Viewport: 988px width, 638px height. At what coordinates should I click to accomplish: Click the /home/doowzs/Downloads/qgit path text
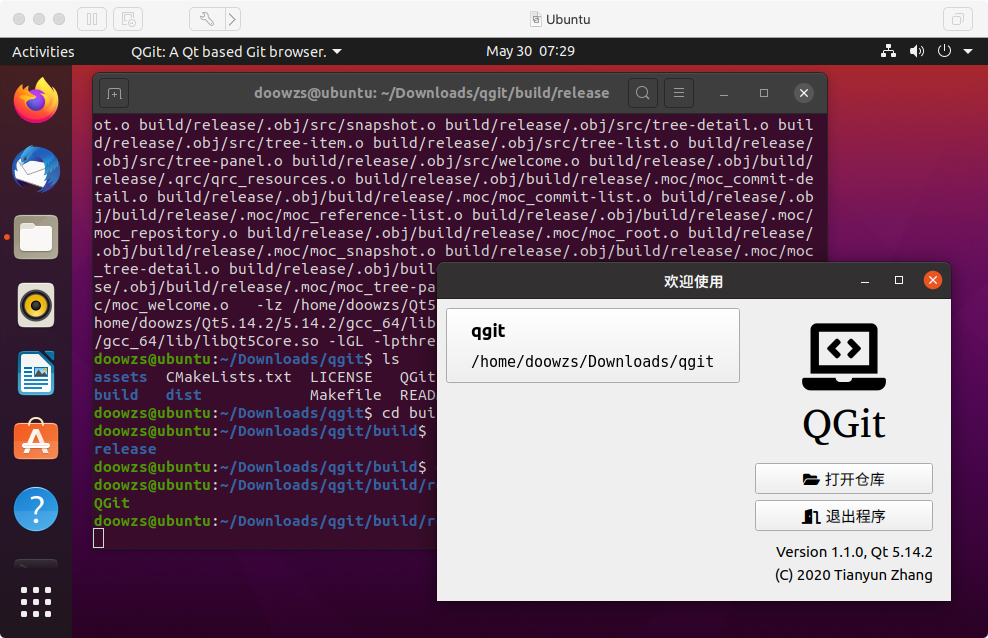point(592,362)
